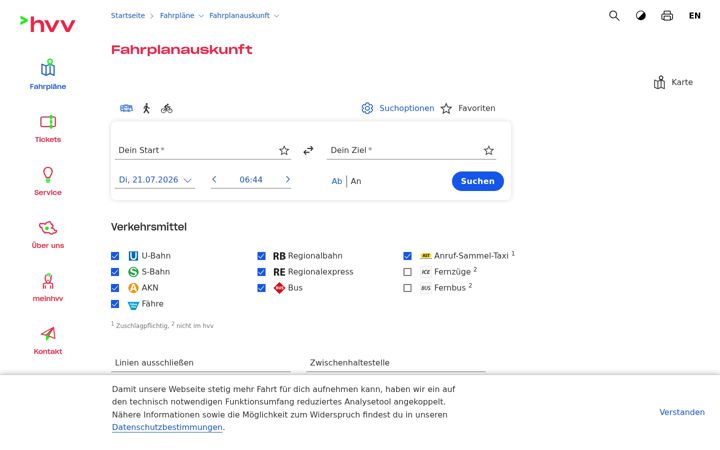This screenshot has width=720, height=450.
Task: Focus the Zwischenhaltestelle field
Action: 396,363
